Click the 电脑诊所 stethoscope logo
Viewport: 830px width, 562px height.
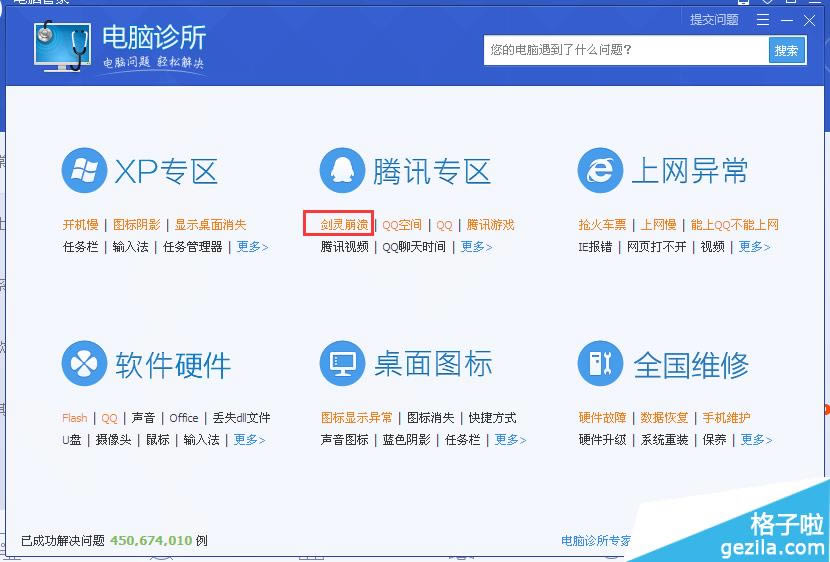tap(62, 47)
